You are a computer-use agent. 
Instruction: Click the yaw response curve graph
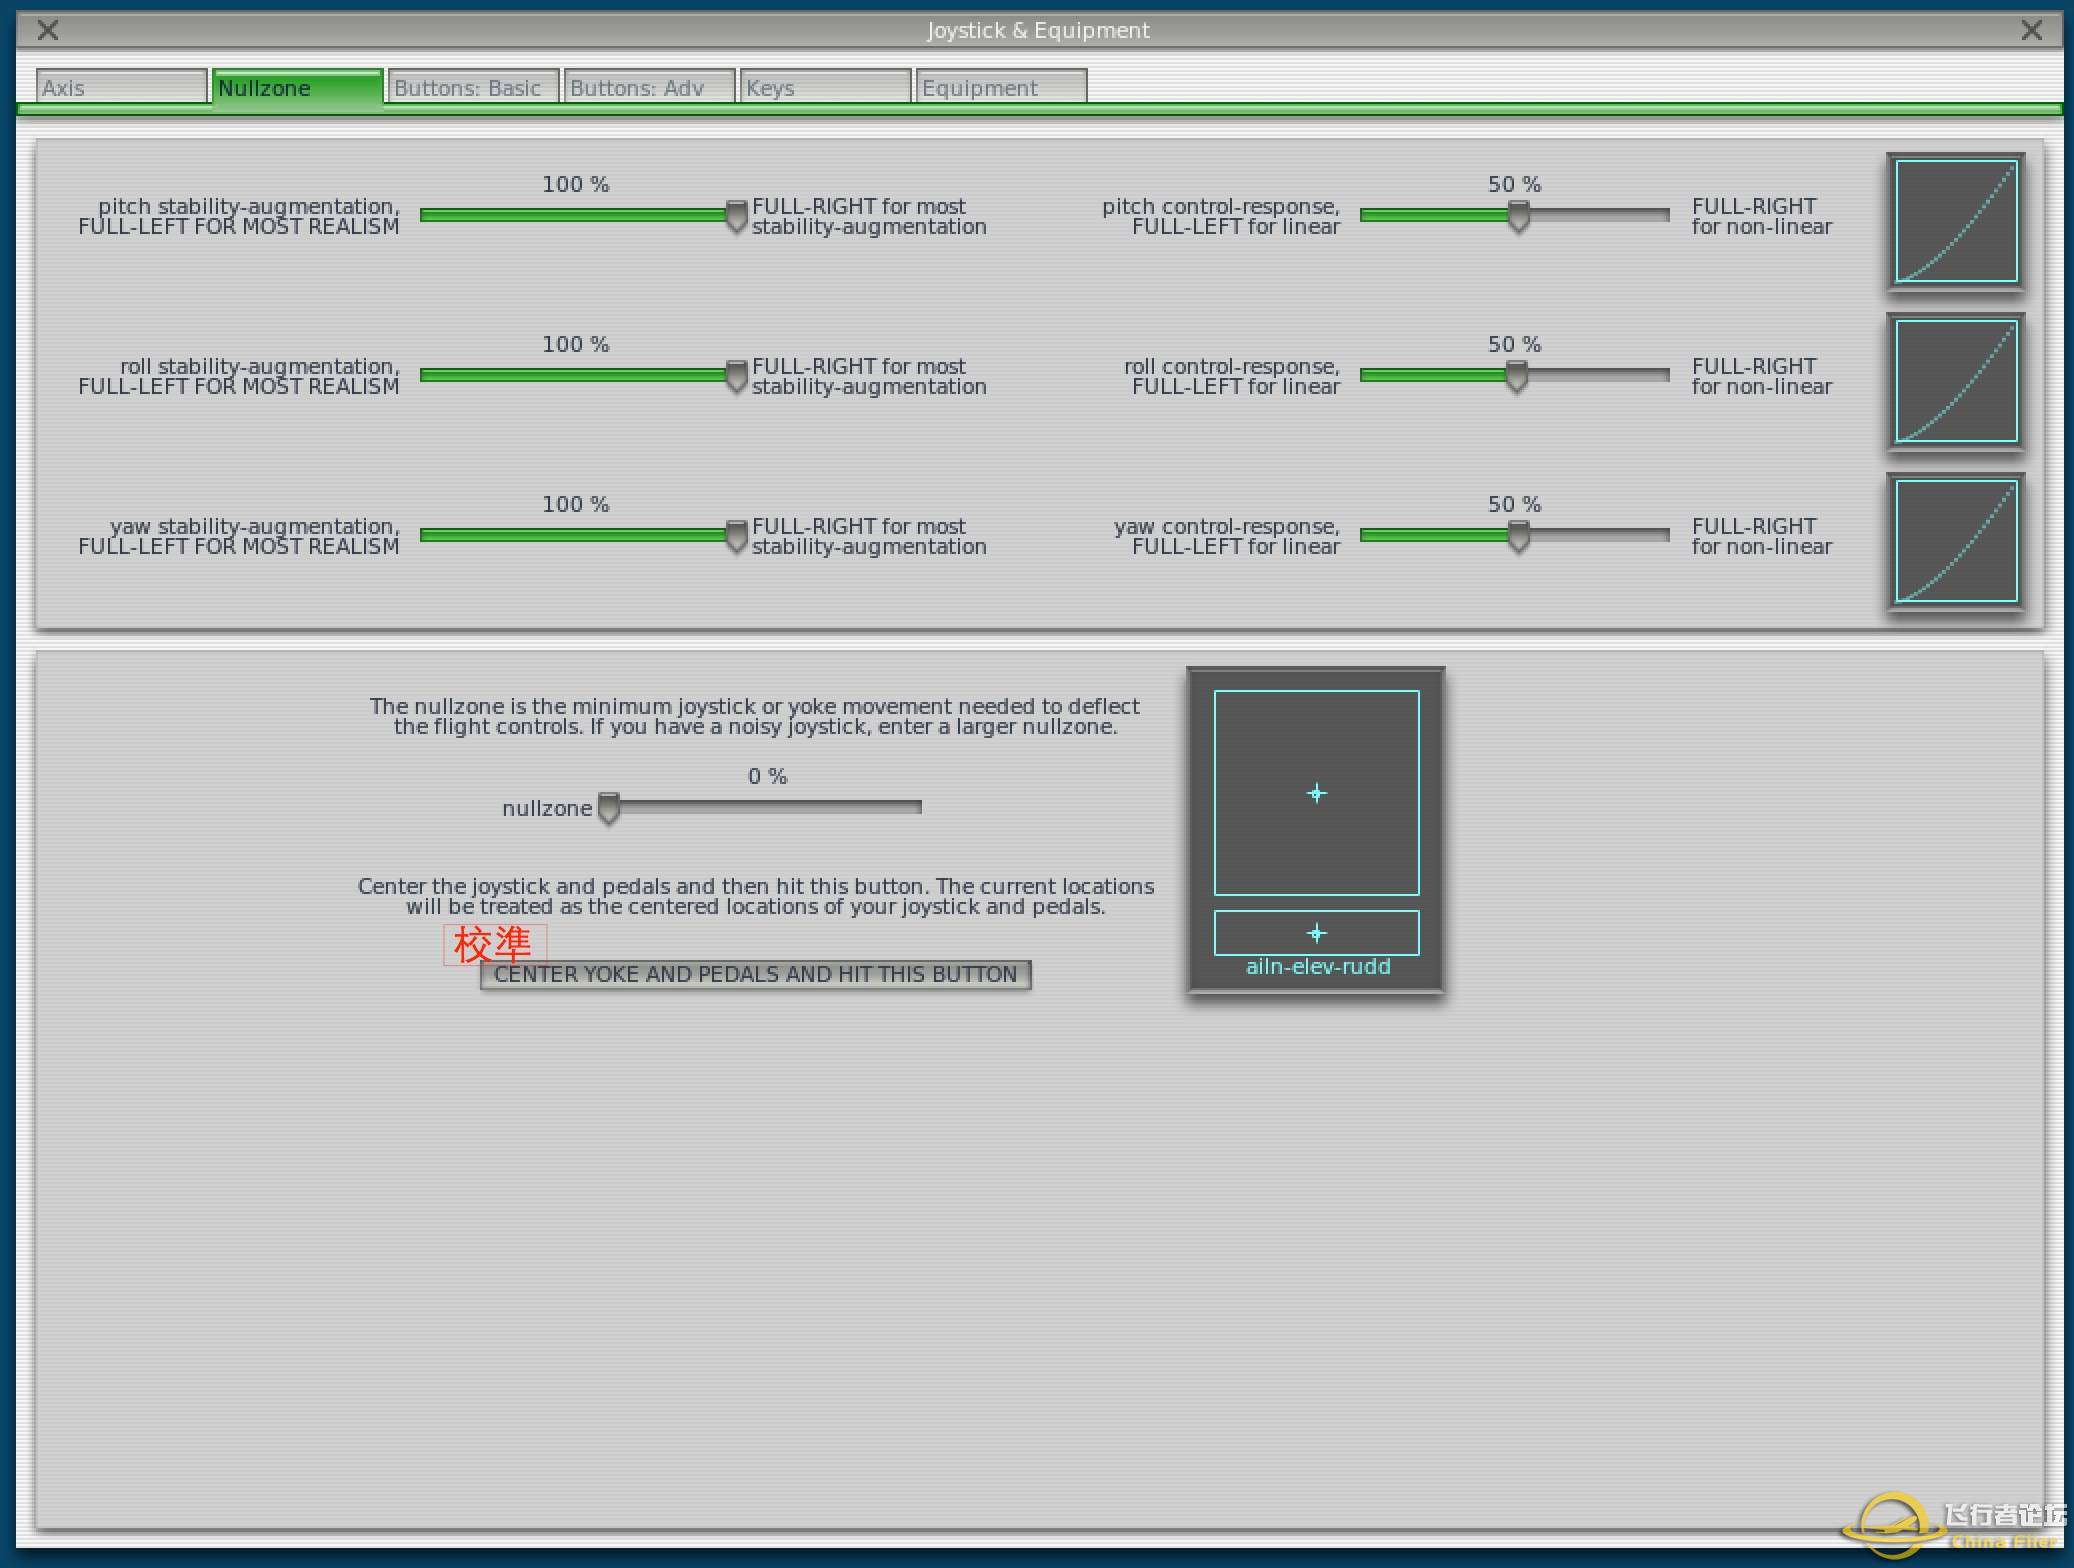coord(1956,542)
